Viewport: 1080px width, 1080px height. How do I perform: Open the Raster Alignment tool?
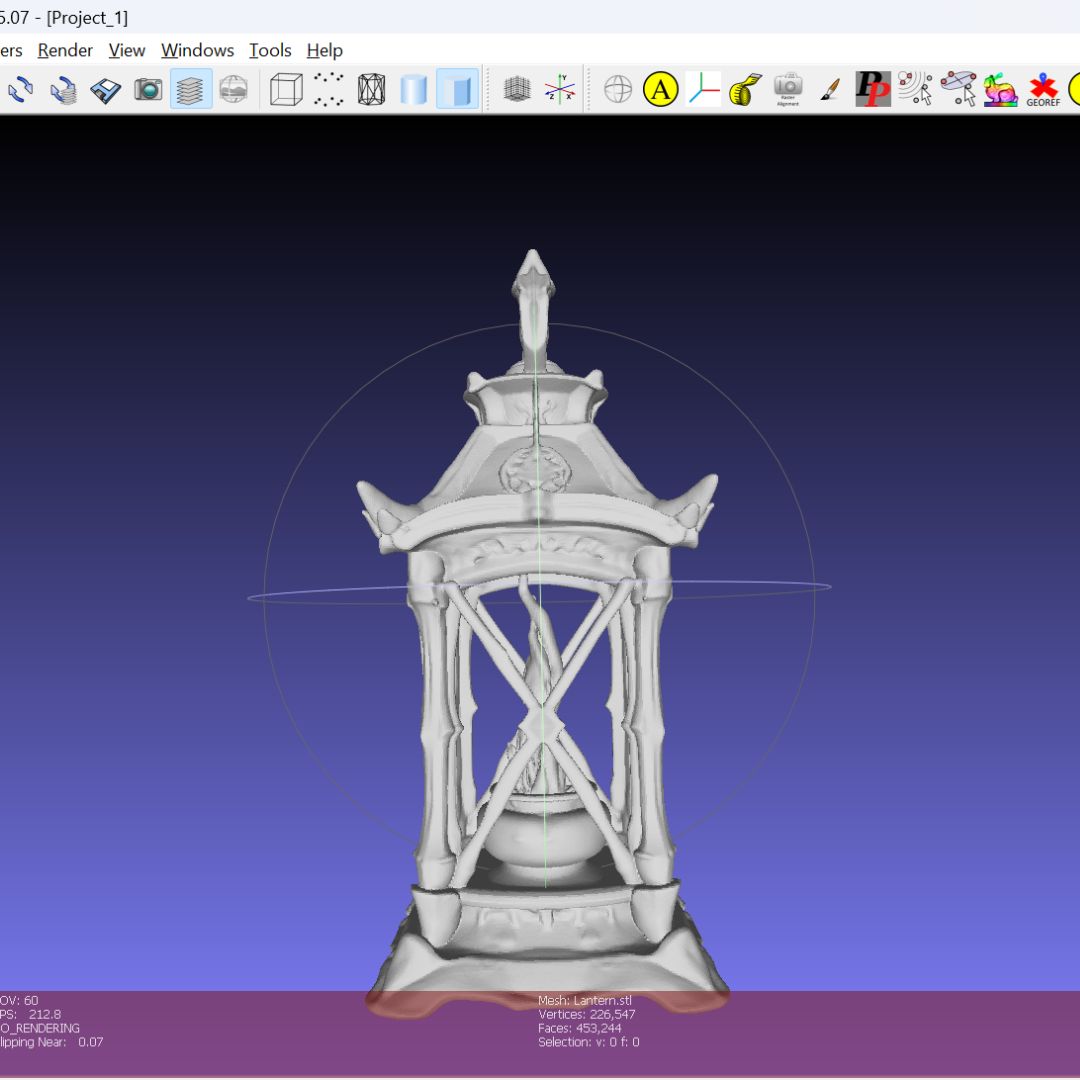pyautogui.click(x=789, y=88)
